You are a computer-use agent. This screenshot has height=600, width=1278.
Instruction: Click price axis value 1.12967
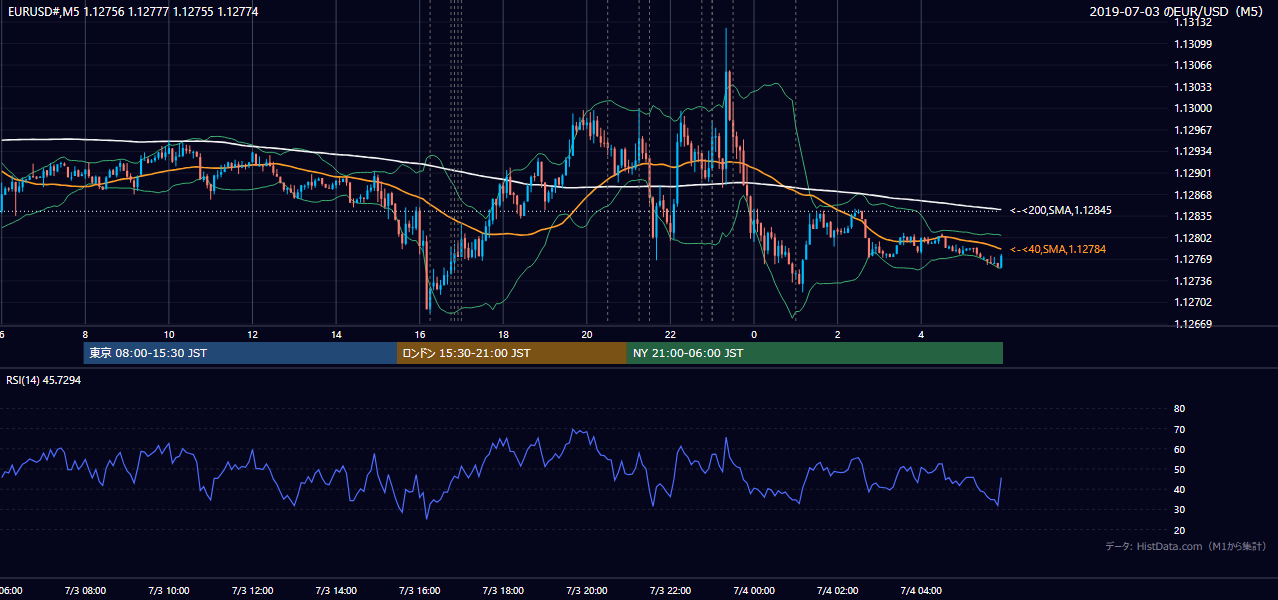(x=1194, y=130)
